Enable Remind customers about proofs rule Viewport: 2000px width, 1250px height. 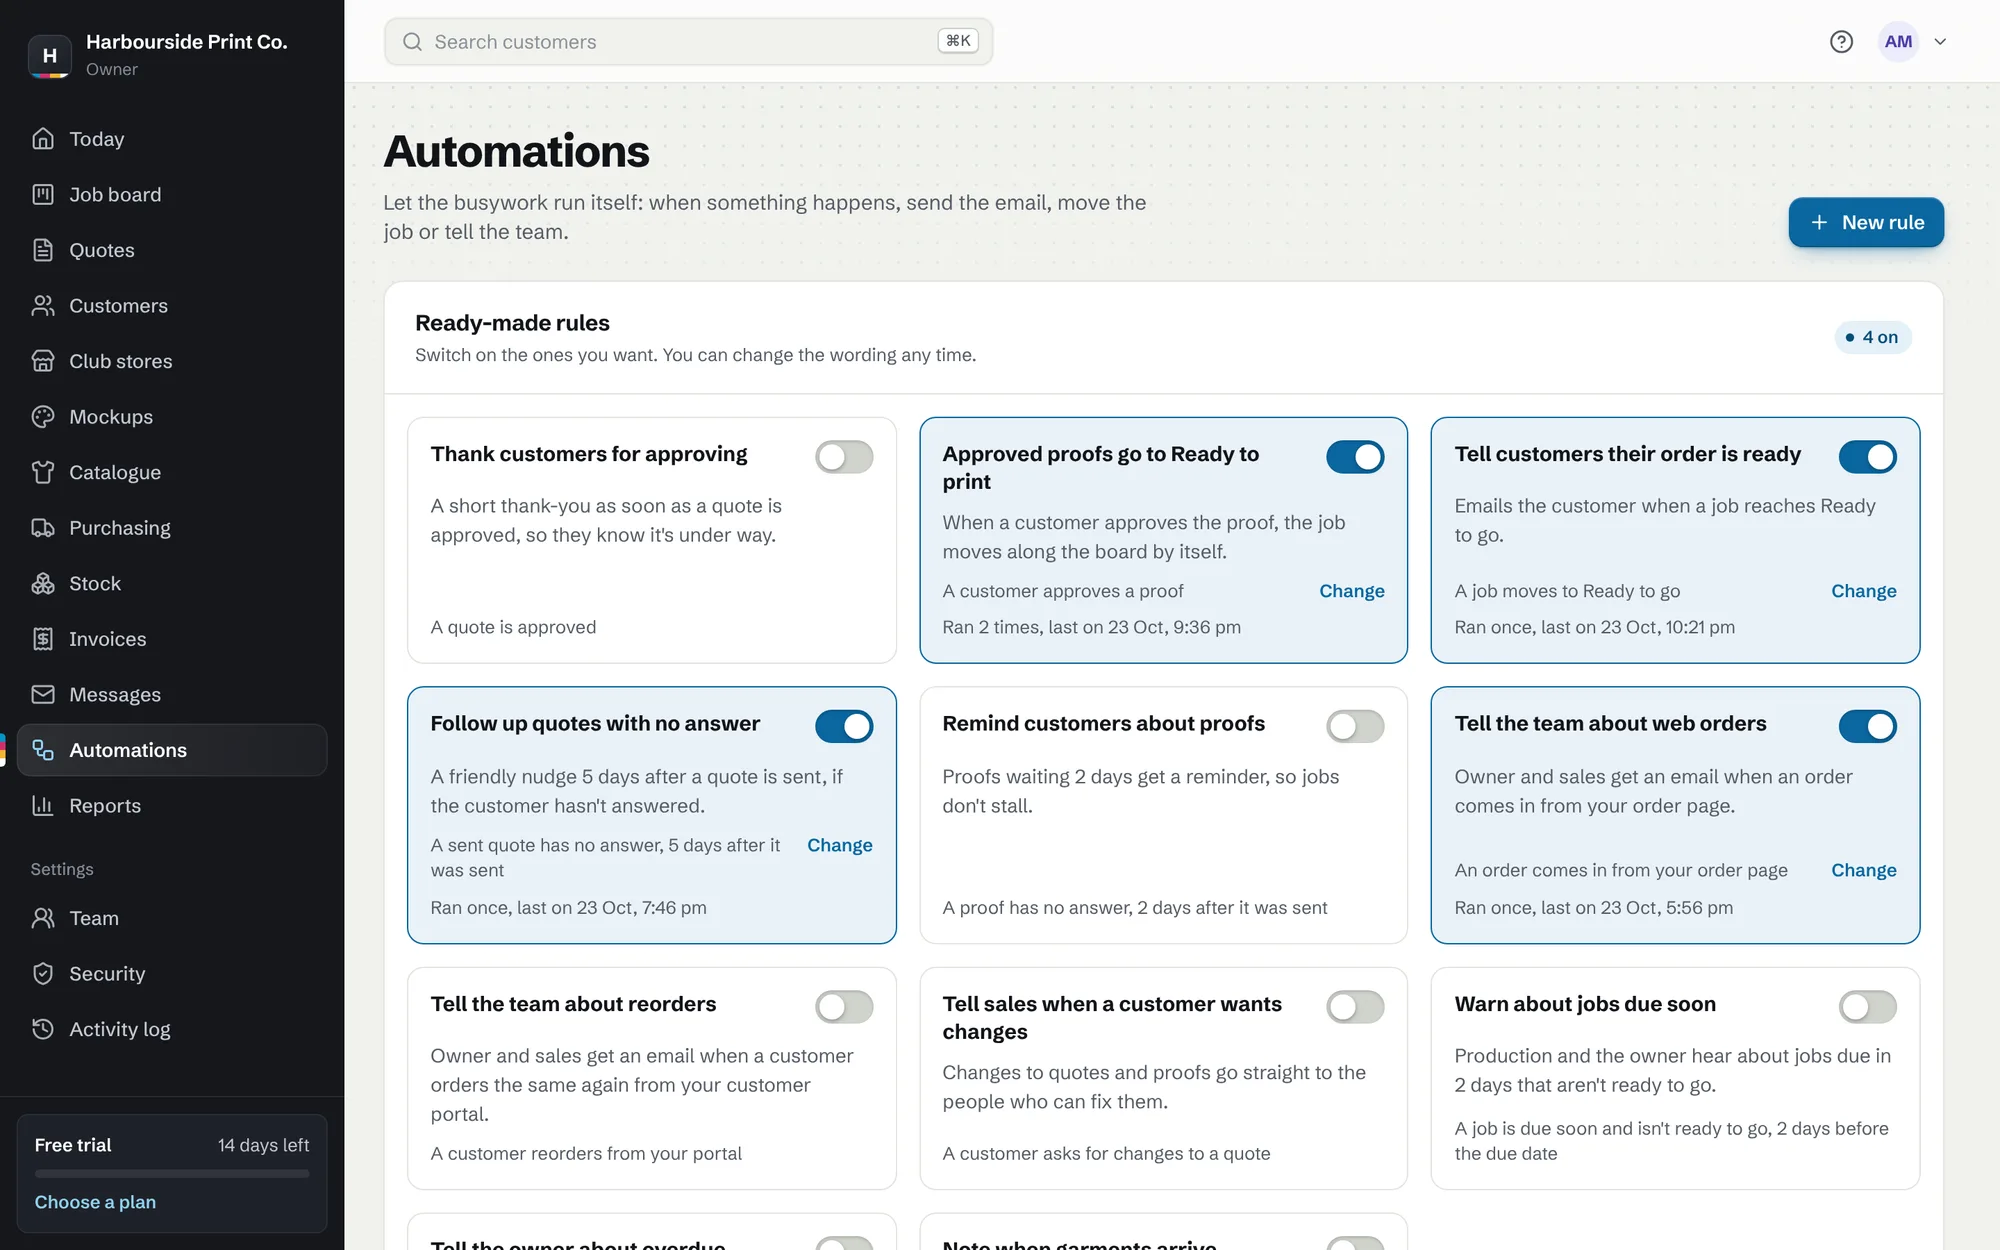tap(1355, 727)
